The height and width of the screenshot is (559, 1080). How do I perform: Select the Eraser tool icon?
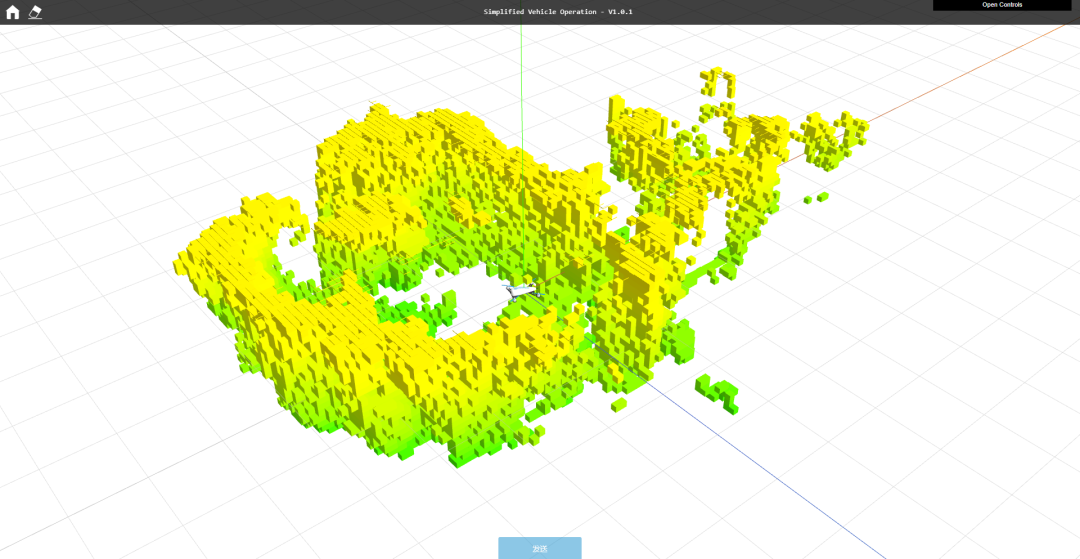[x=35, y=12]
